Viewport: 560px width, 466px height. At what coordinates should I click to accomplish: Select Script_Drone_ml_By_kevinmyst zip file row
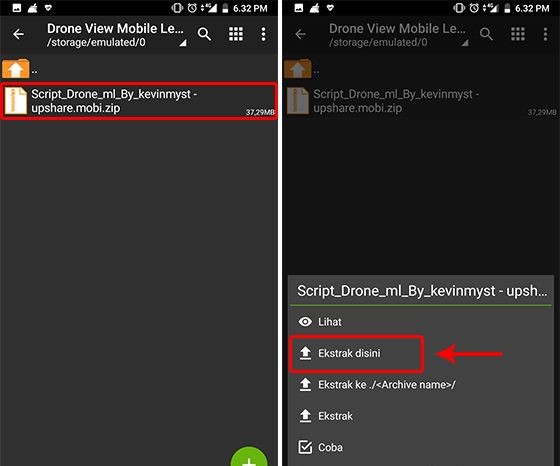pyautogui.click(x=139, y=101)
